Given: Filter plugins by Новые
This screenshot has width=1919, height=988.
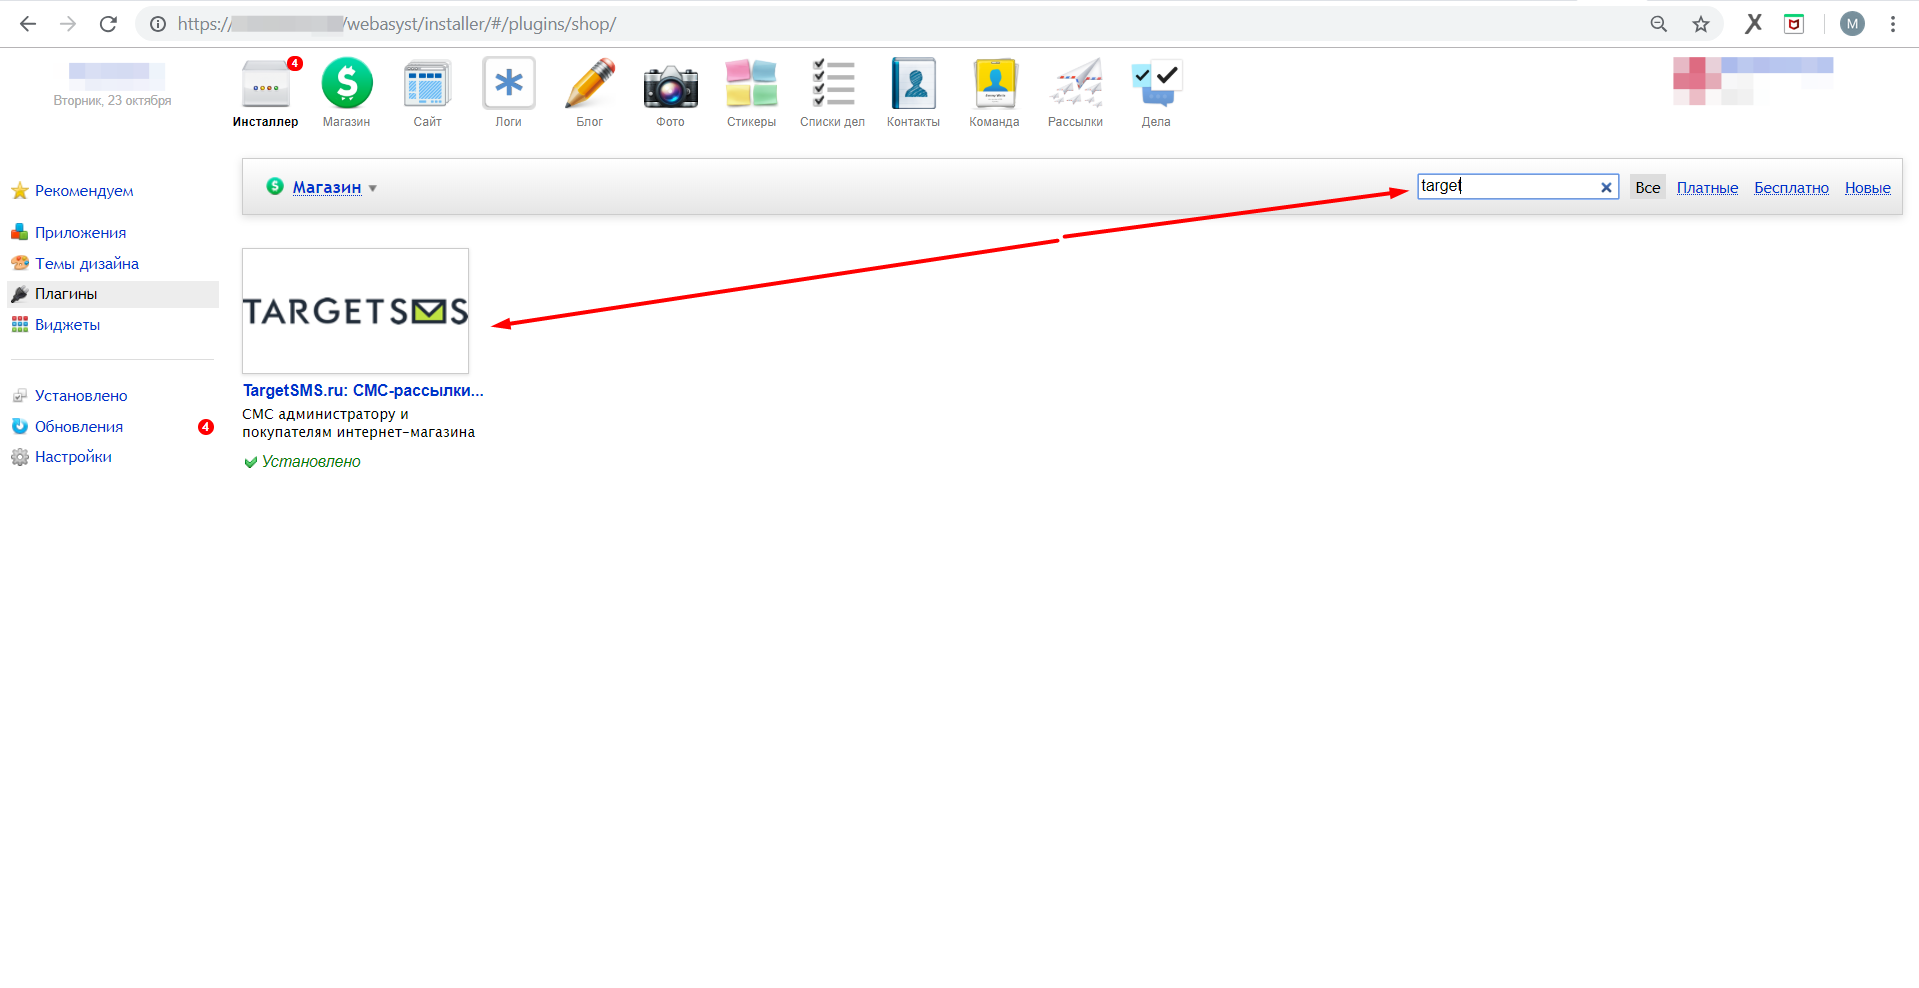Looking at the screenshot, I should click(1867, 188).
